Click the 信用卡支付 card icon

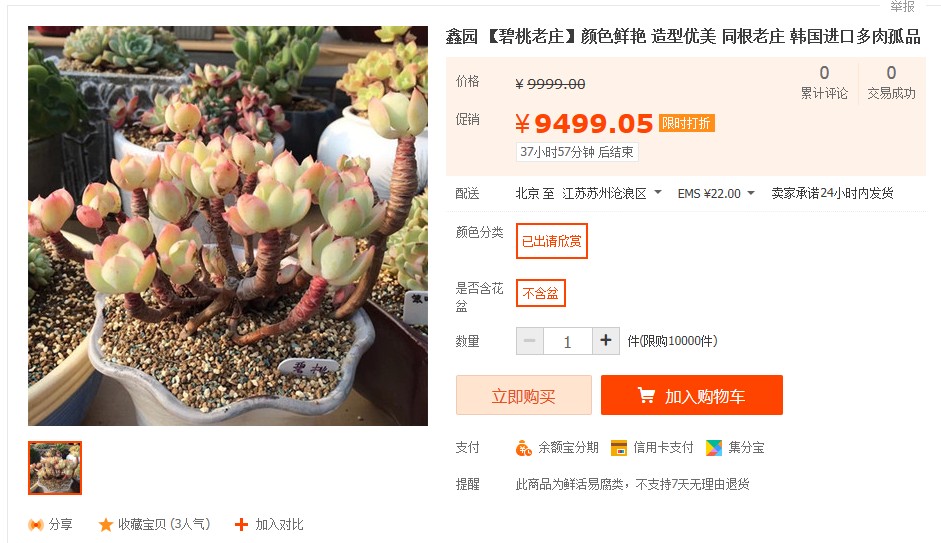pyautogui.click(x=619, y=448)
